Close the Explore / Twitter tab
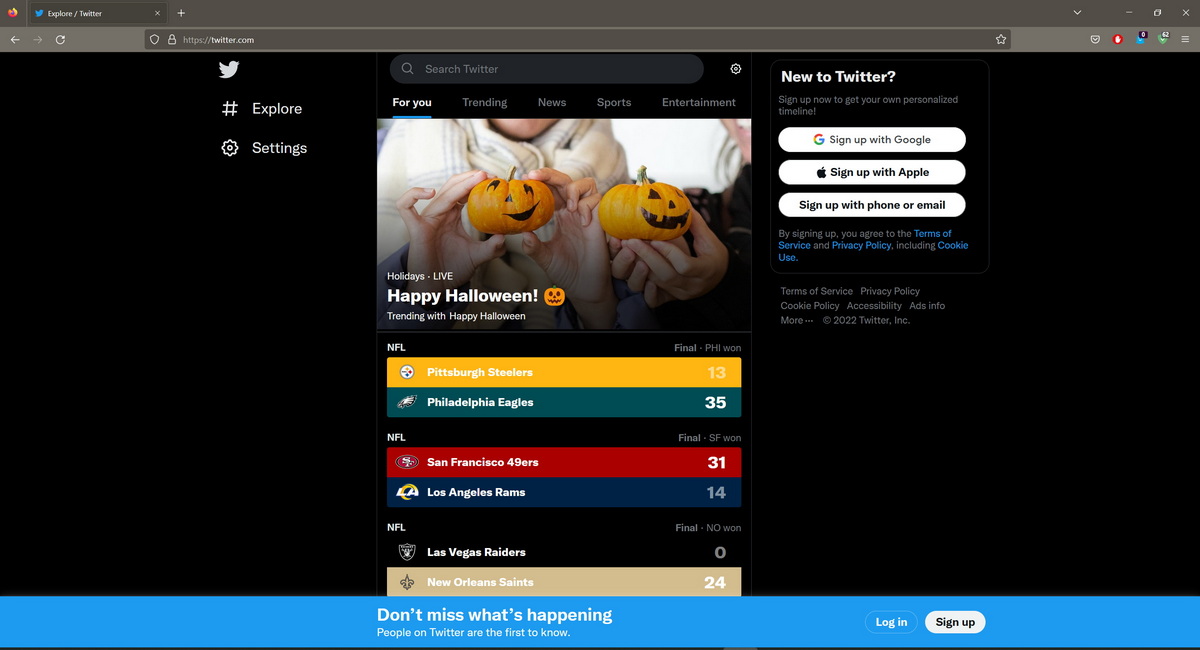Screen dimensions: 1200x650 pos(157,13)
